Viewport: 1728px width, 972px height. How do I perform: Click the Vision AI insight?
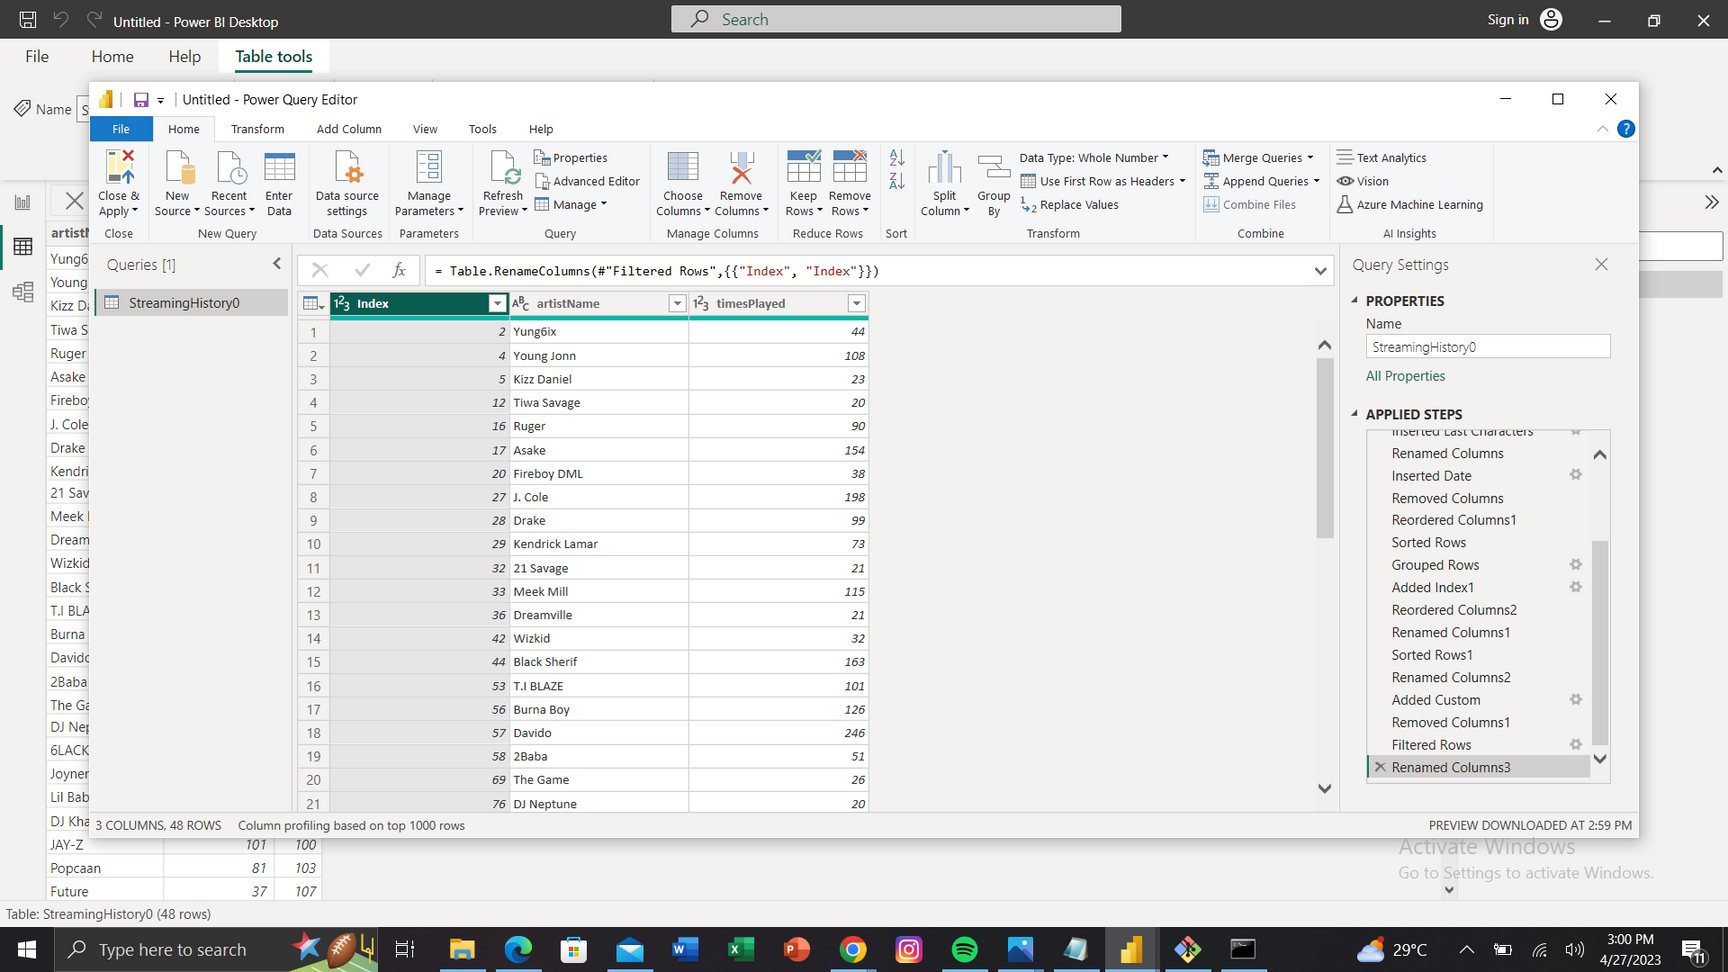pos(1362,181)
